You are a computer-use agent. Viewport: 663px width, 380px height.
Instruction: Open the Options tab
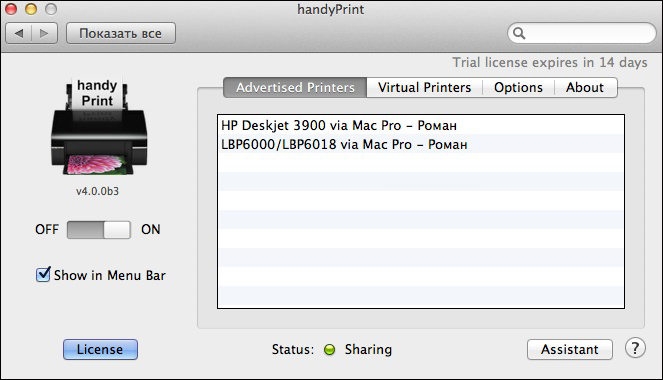click(x=518, y=87)
